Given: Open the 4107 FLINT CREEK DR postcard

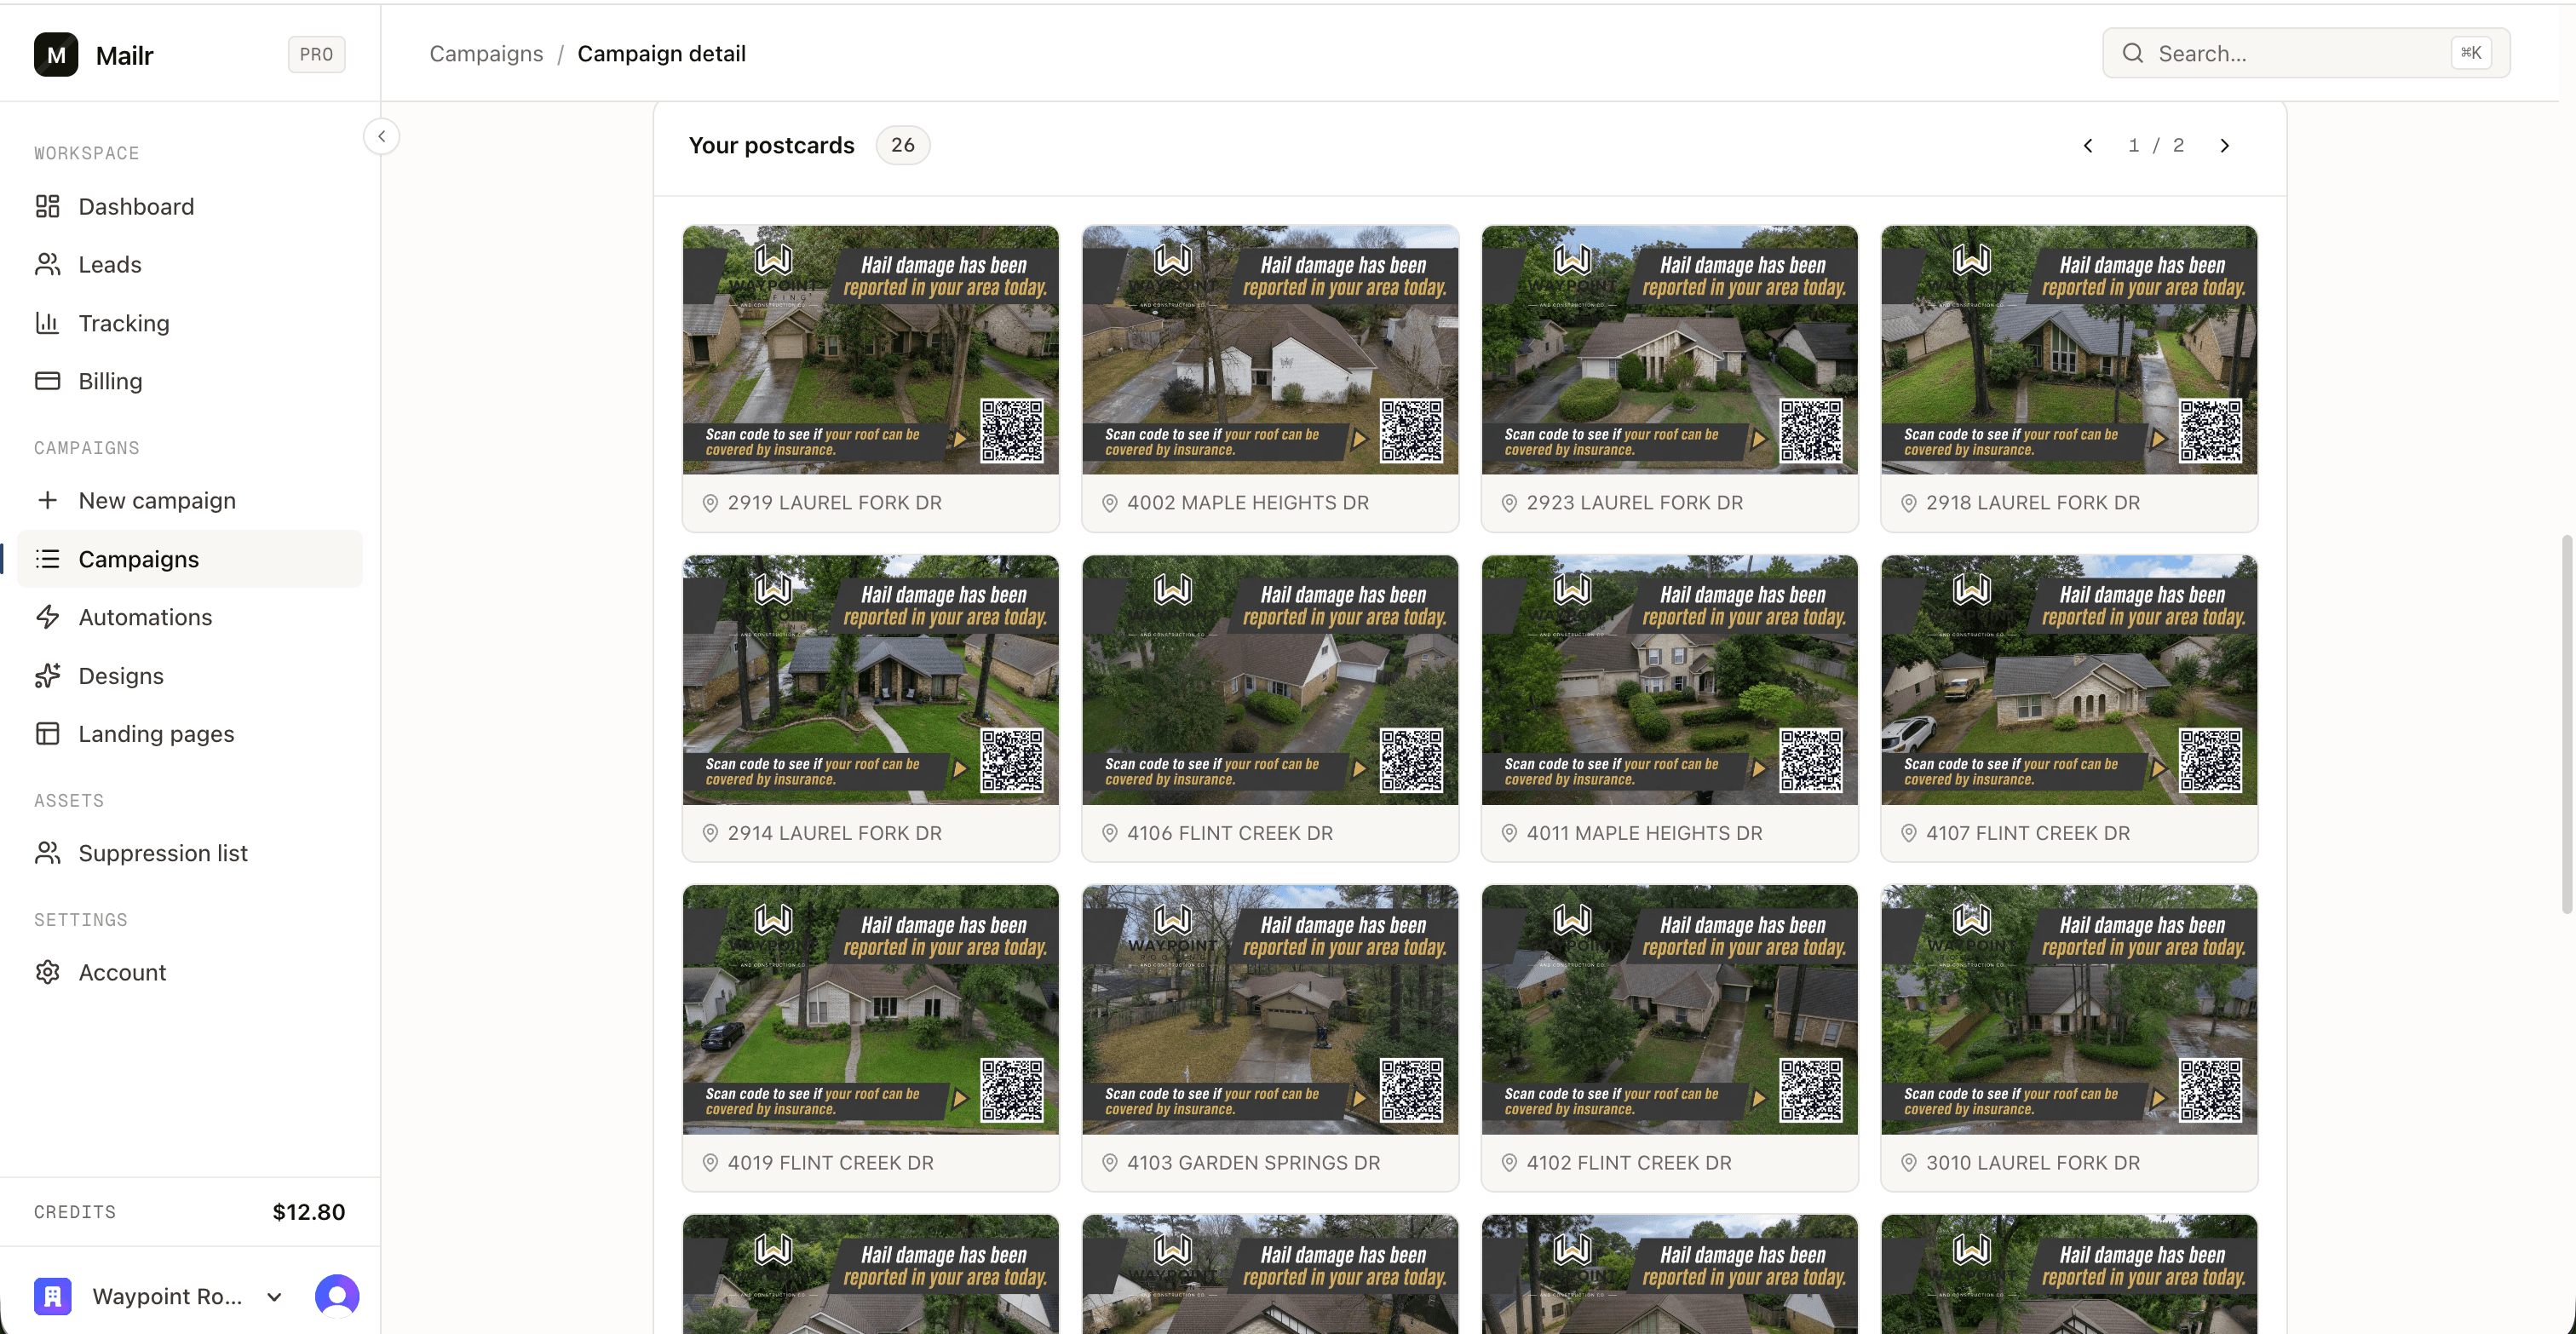Looking at the screenshot, I should pyautogui.click(x=2069, y=709).
